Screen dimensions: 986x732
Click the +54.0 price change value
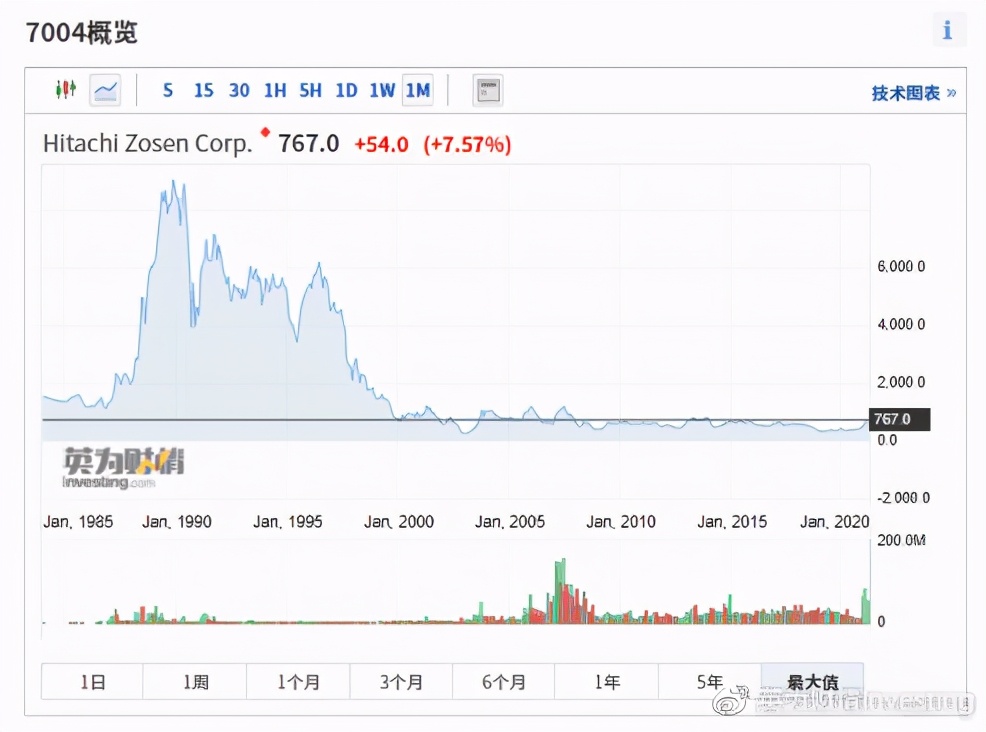pos(382,145)
